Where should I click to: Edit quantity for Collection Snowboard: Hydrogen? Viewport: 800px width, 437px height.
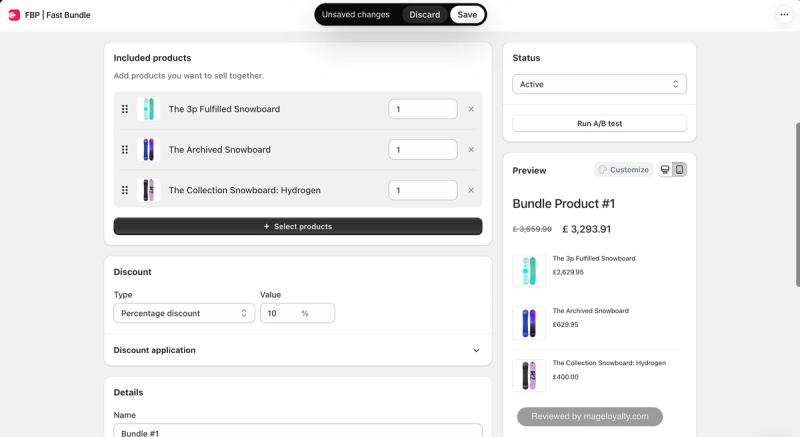pos(423,190)
